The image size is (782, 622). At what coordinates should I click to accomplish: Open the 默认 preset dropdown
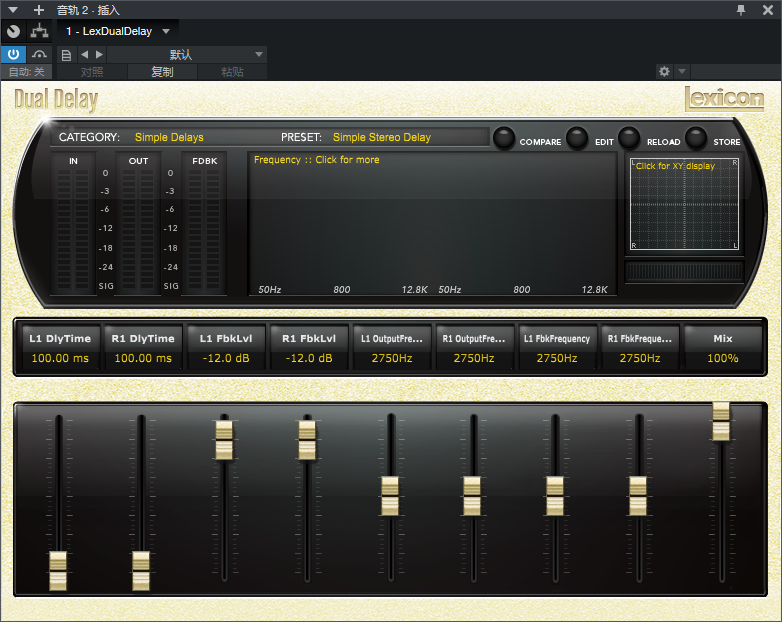(x=187, y=54)
